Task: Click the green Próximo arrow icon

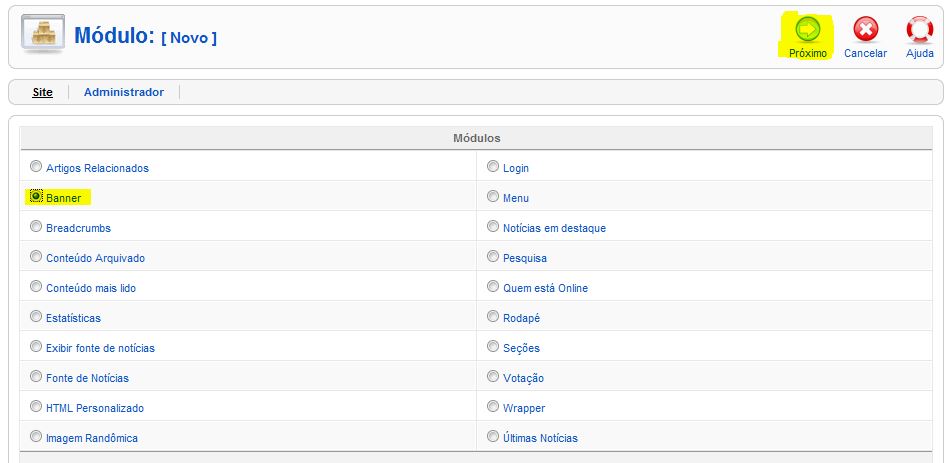Action: (x=808, y=29)
